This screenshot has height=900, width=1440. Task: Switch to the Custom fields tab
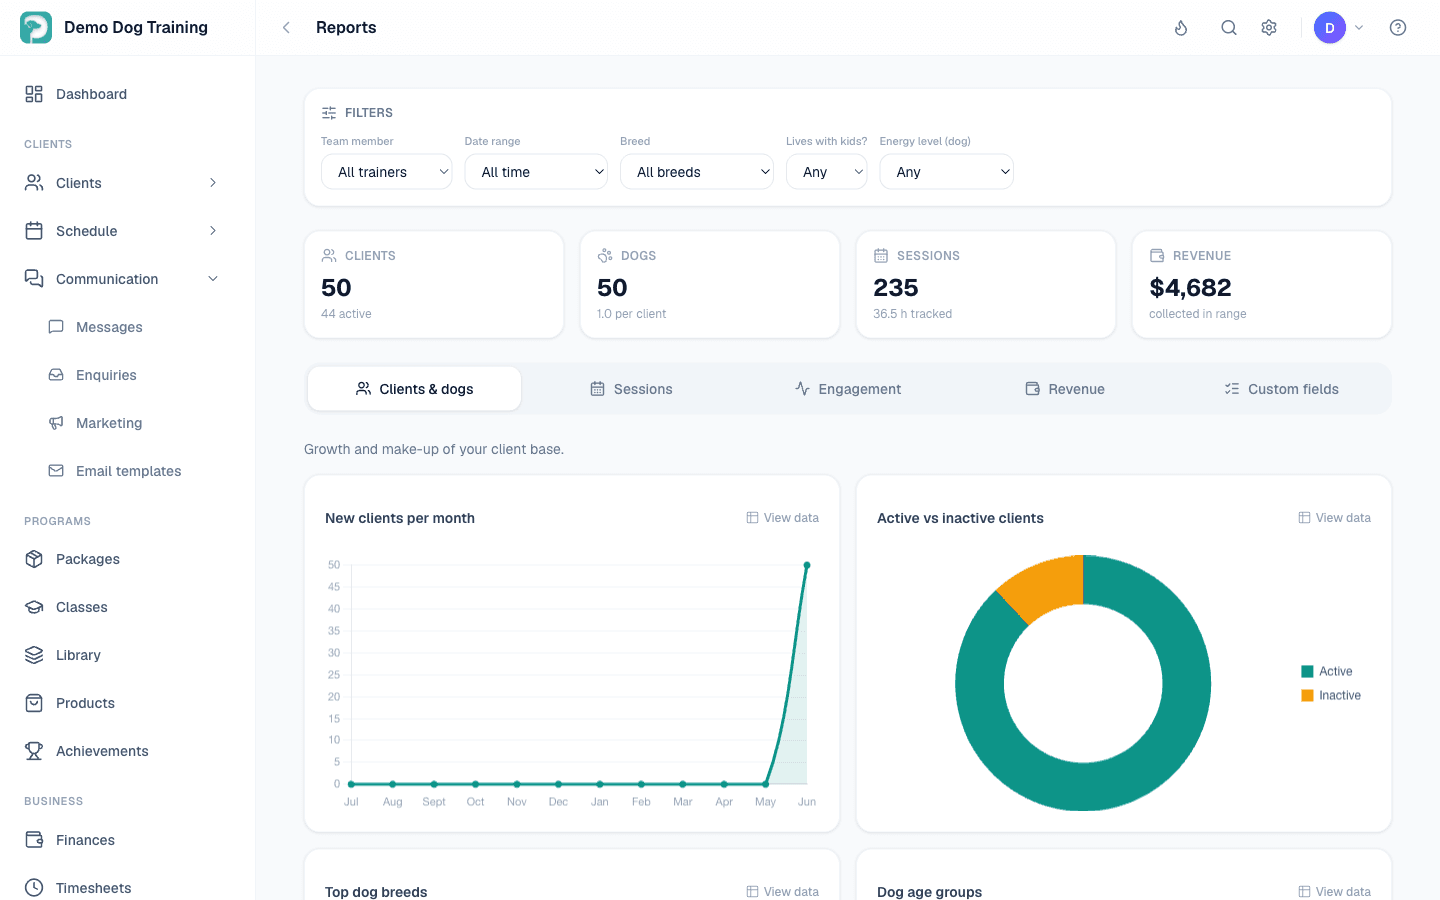[1281, 389]
